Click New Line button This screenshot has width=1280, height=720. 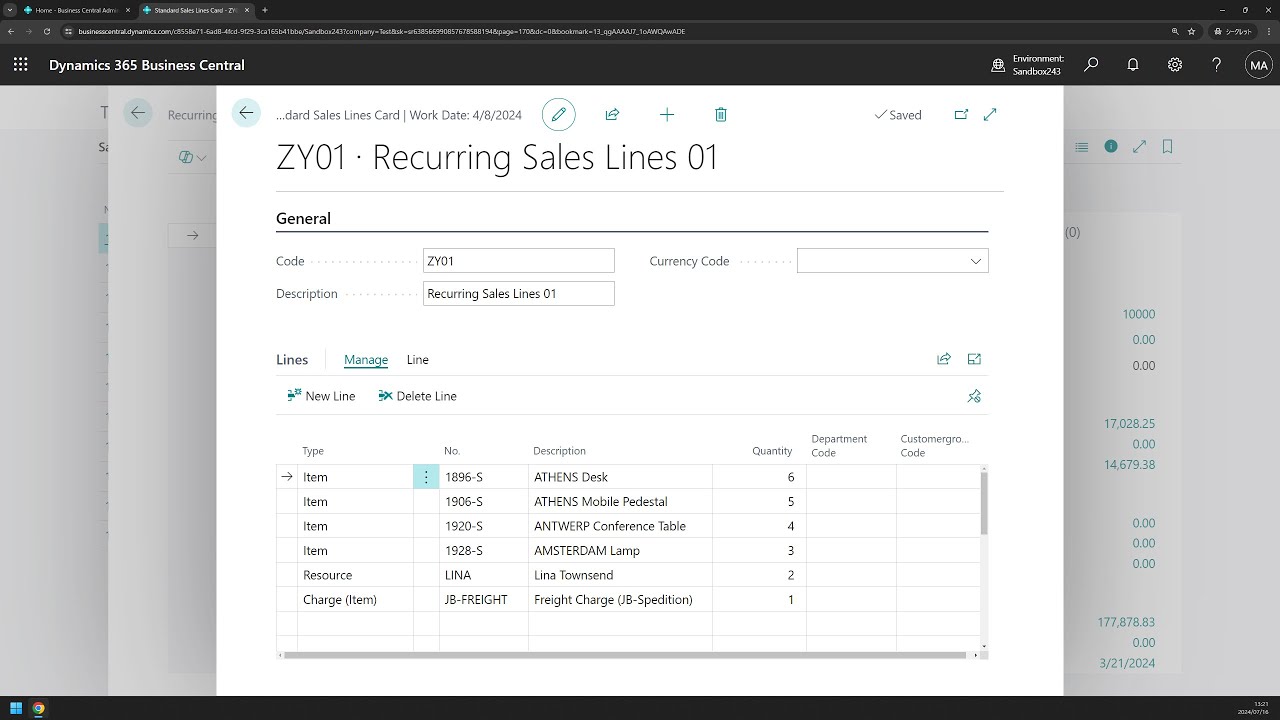coord(321,396)
